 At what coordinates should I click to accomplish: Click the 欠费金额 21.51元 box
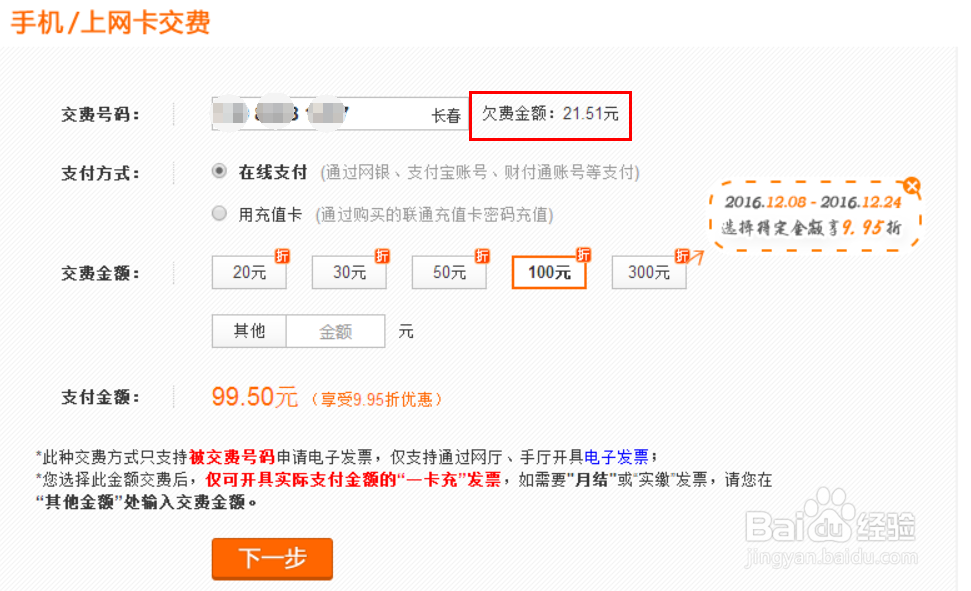[551, 115]
